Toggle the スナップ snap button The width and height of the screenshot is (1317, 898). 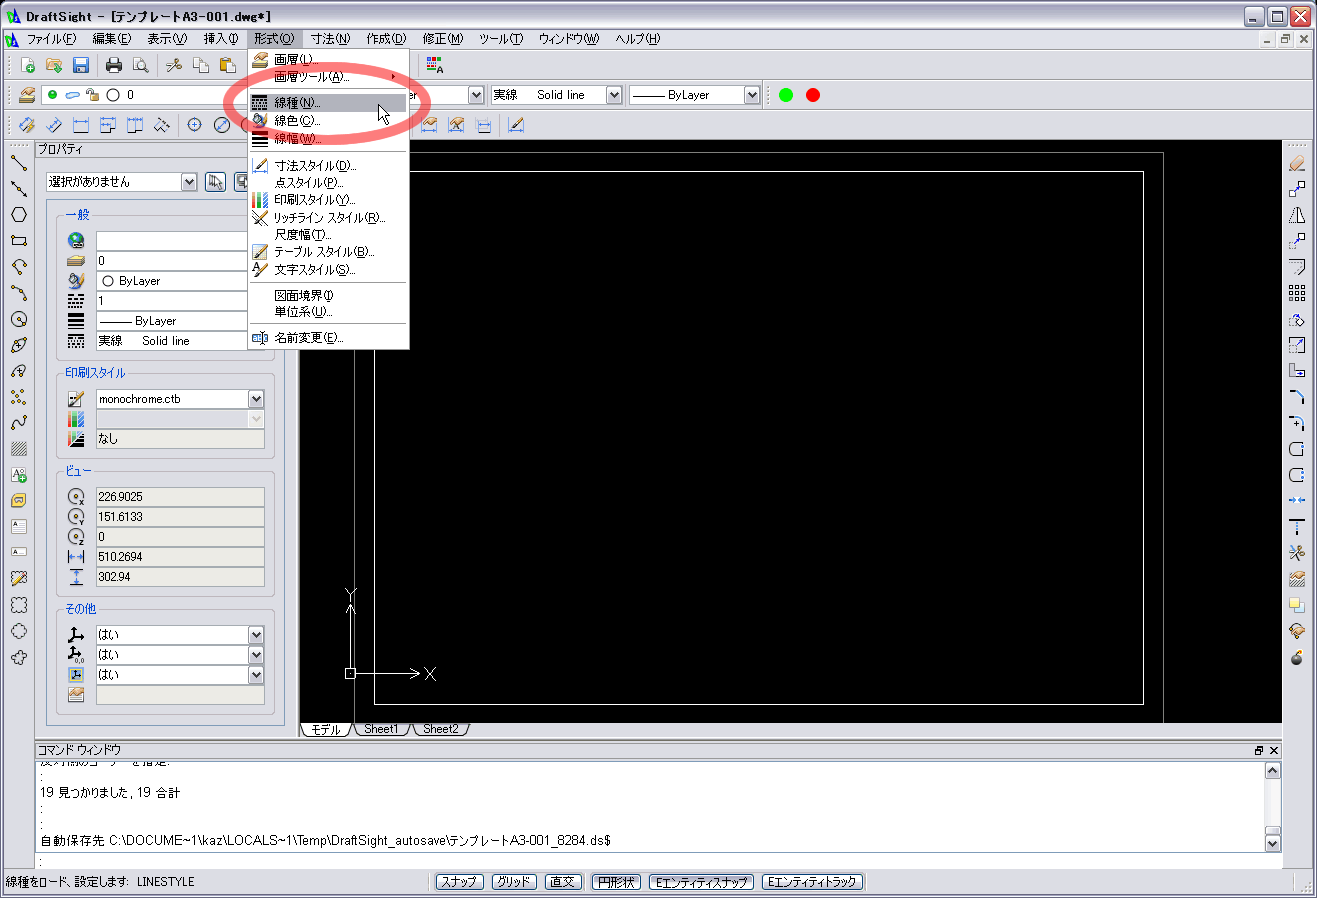click(x=460, y=882)
